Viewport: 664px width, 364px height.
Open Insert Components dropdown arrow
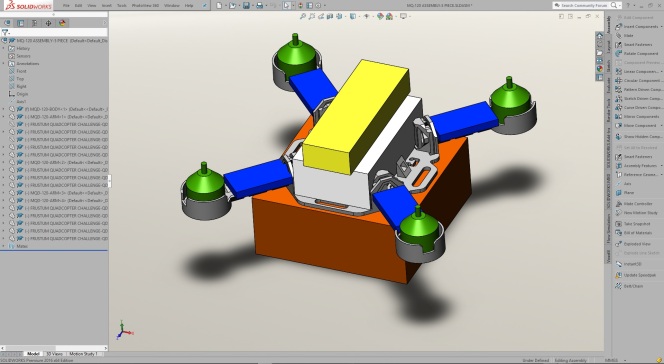661,26
